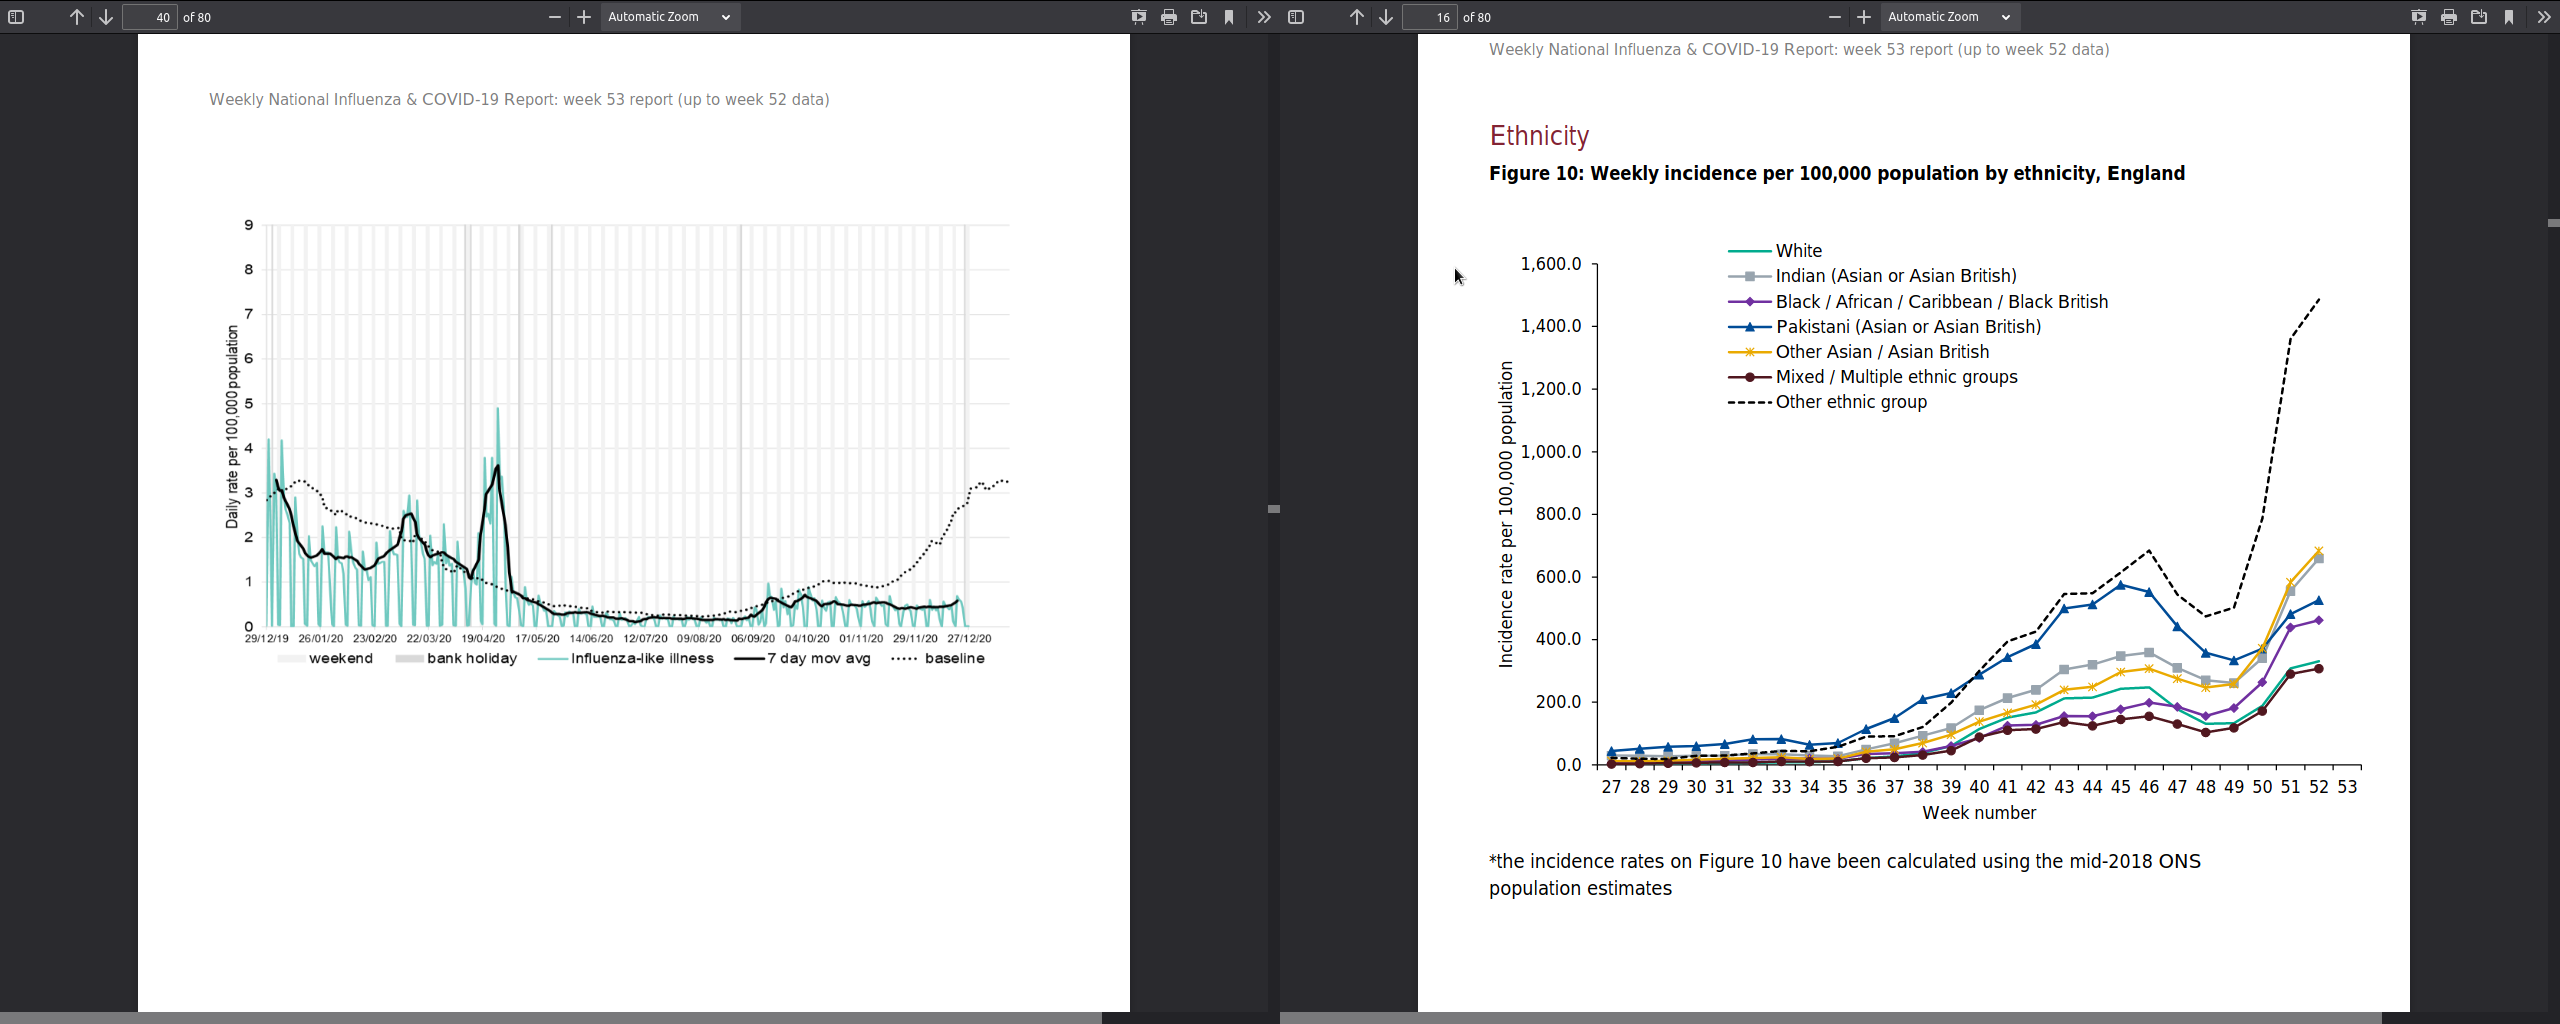Zoom out in right PDF viewer
2560x1024 pixels.
click(1835, 17)
